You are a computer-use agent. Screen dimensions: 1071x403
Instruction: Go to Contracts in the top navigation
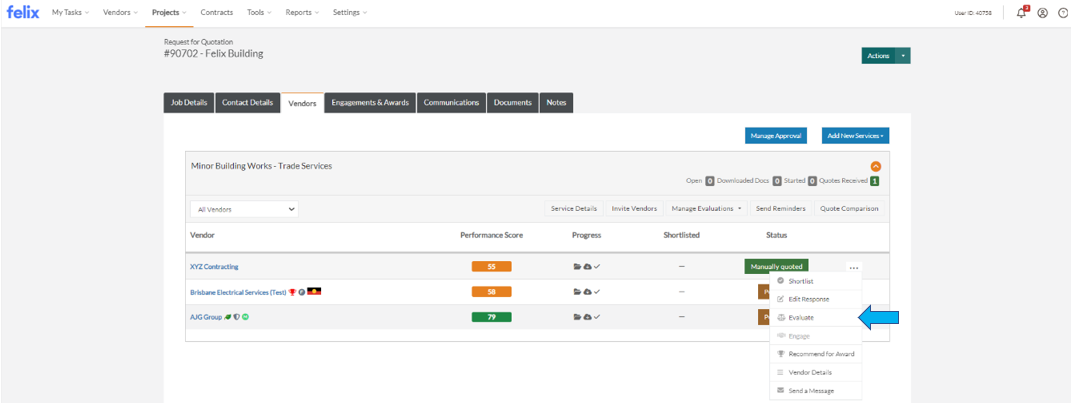(217, 12)
